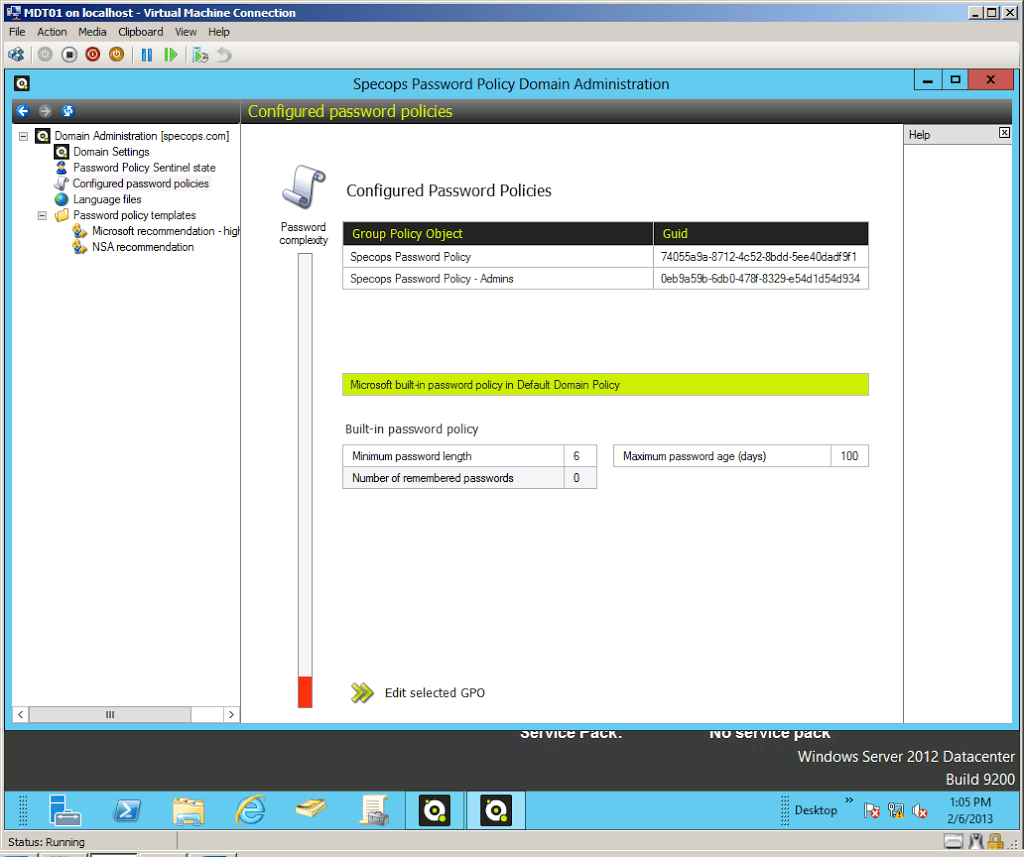The height and width of the screenshot is (857, 1024).
Task: Open the Help menu in menu bar
Action: click(219, 32)
